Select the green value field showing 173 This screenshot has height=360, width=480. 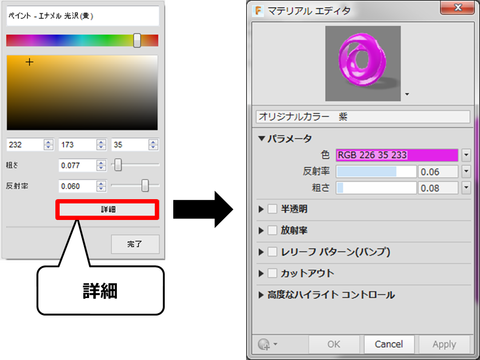coord(77,145)
